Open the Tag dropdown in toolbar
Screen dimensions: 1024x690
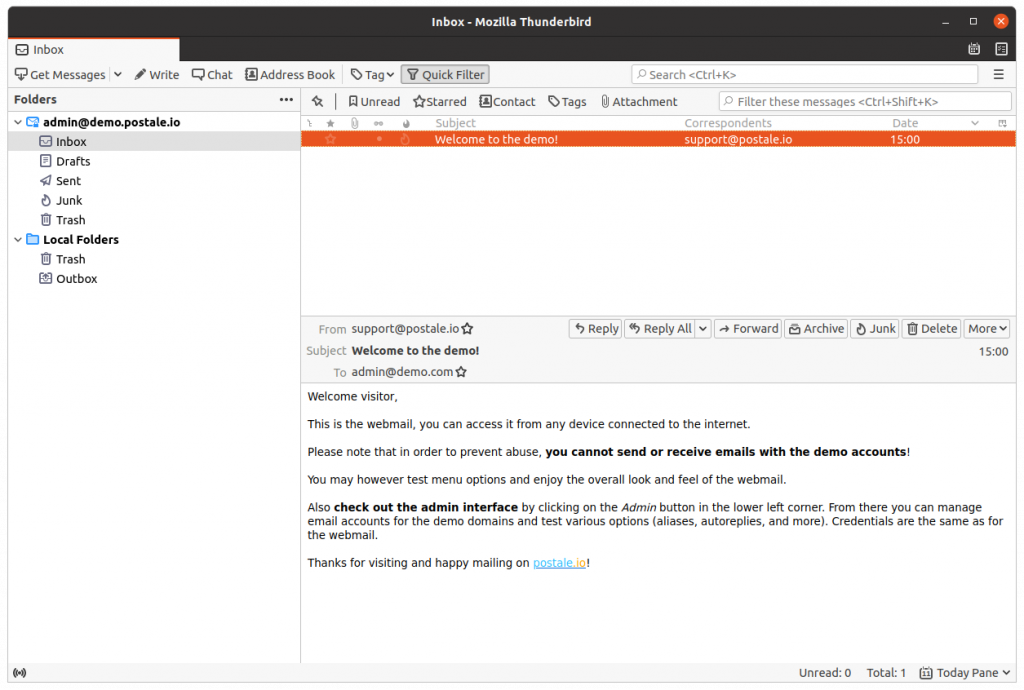372,74
